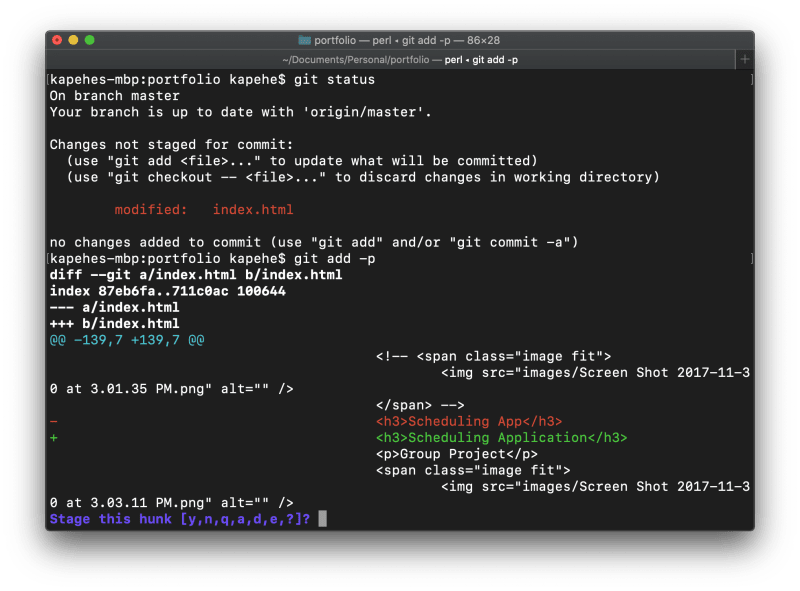Close the terminal window with red button
This screenshot has height=591, width=800.
[x=57, y=40]
